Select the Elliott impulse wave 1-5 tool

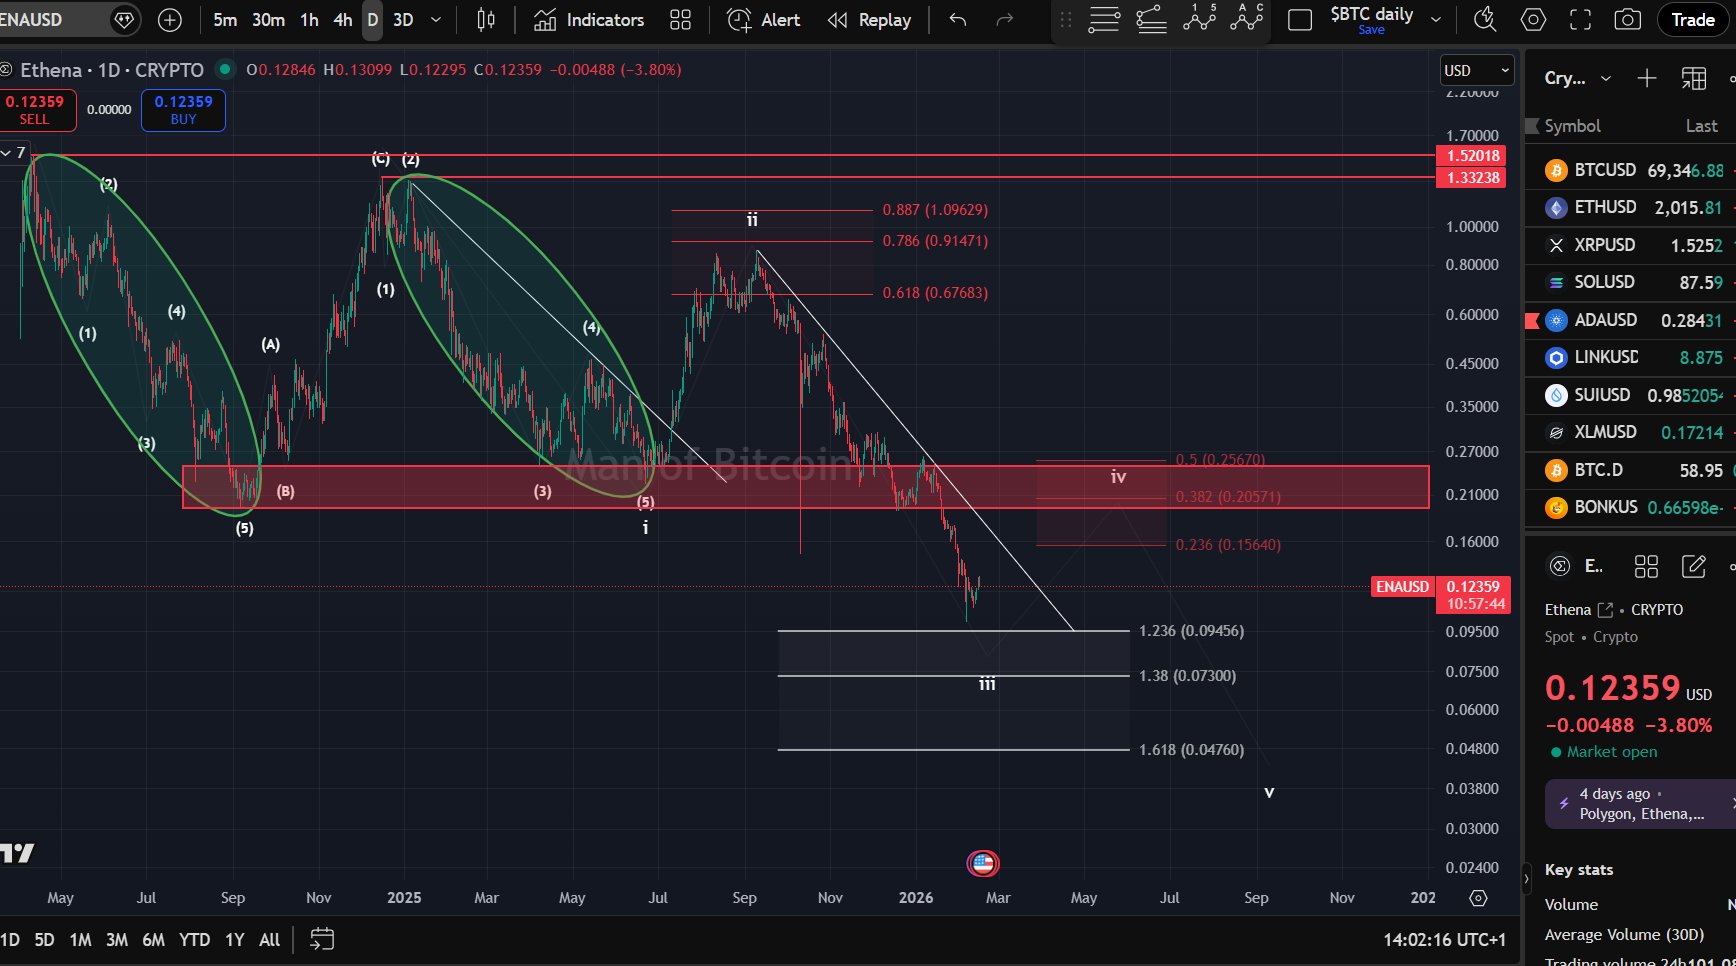(x=1199, y=18)
